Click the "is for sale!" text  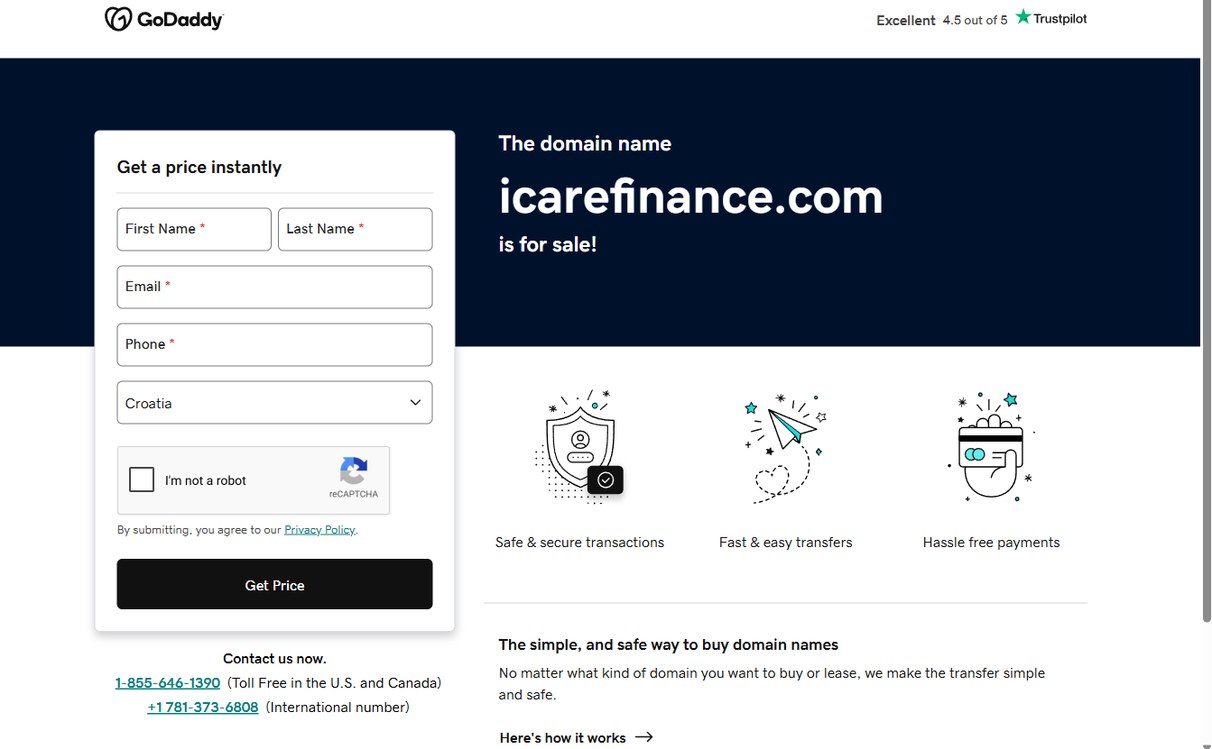point(548,244)
